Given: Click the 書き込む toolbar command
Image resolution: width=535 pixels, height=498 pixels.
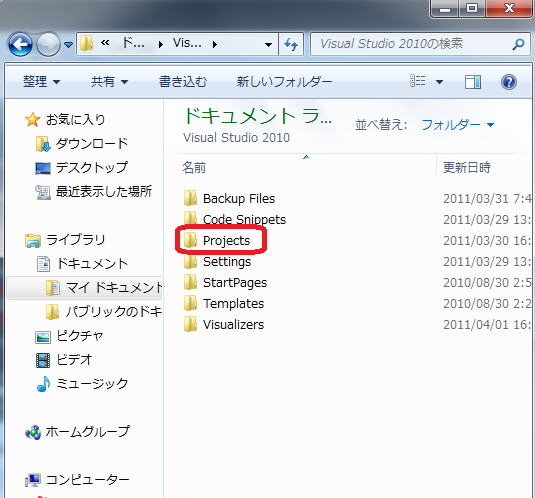Looking at the screenshot, I should [183, 82].
